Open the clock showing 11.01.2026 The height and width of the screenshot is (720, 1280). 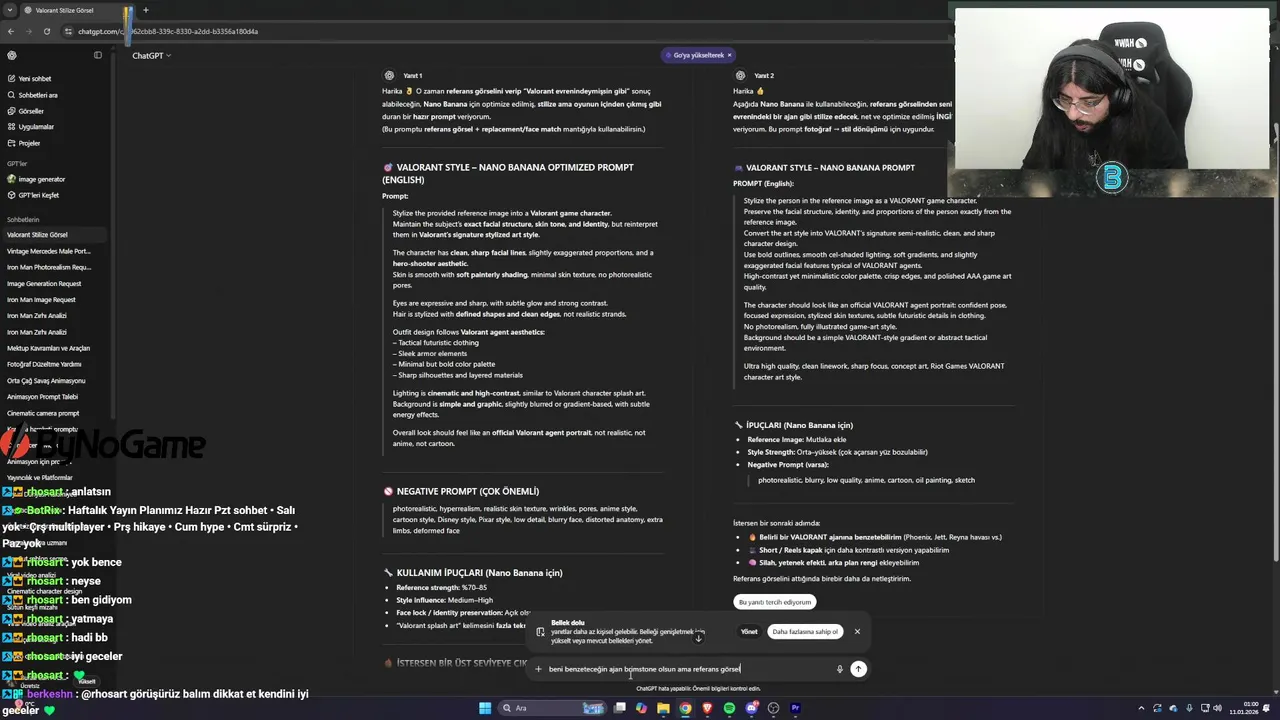coord(1246,708)
